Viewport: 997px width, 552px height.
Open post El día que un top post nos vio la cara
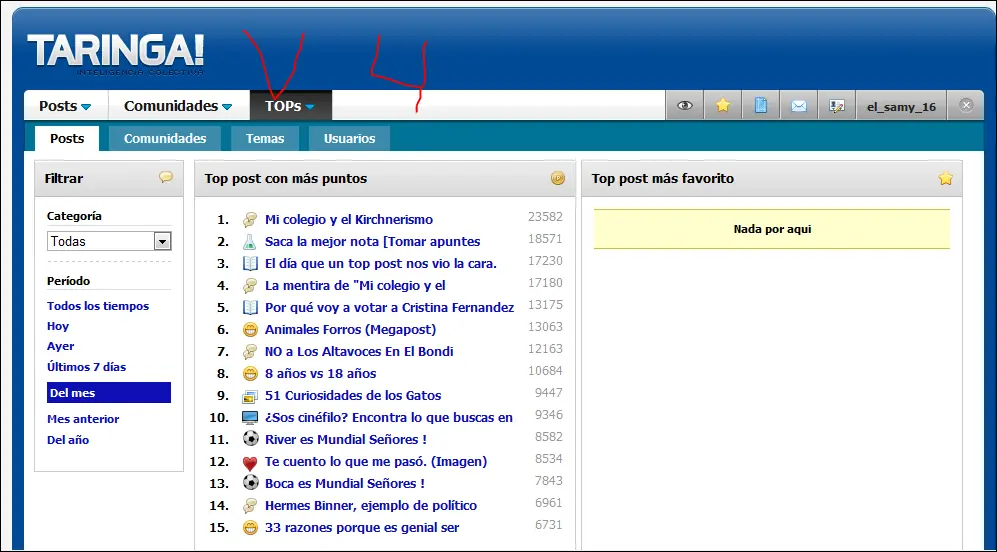(381, 264)
